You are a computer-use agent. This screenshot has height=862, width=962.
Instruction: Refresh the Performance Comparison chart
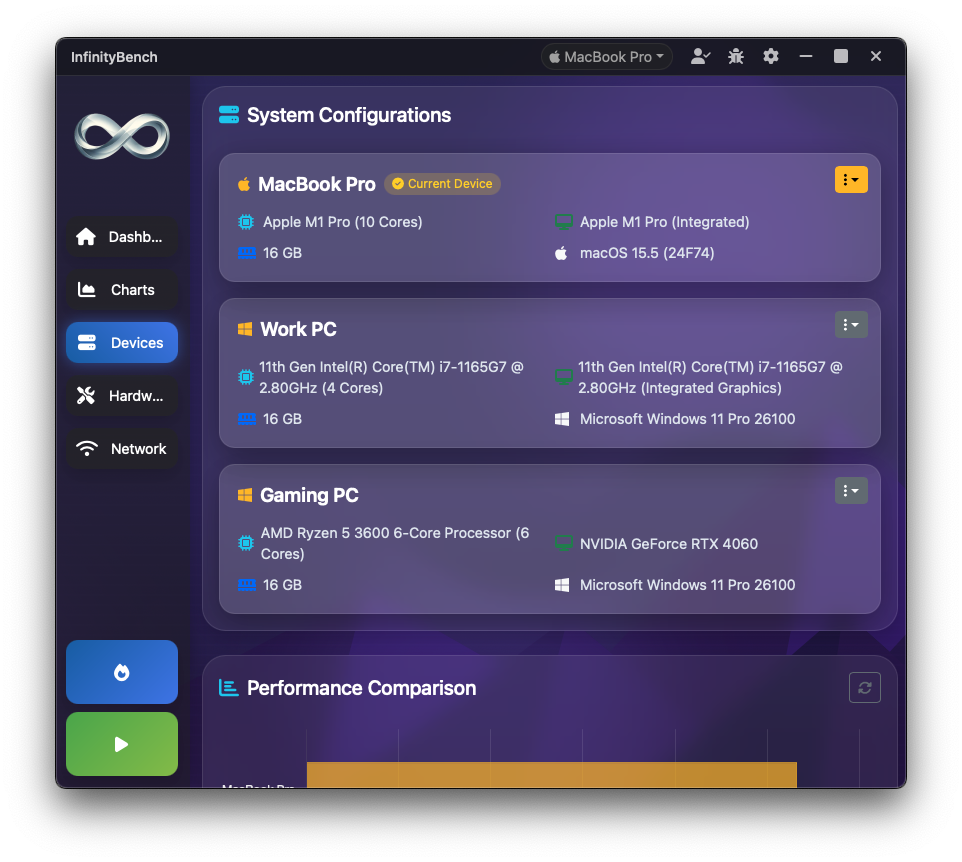864,688
